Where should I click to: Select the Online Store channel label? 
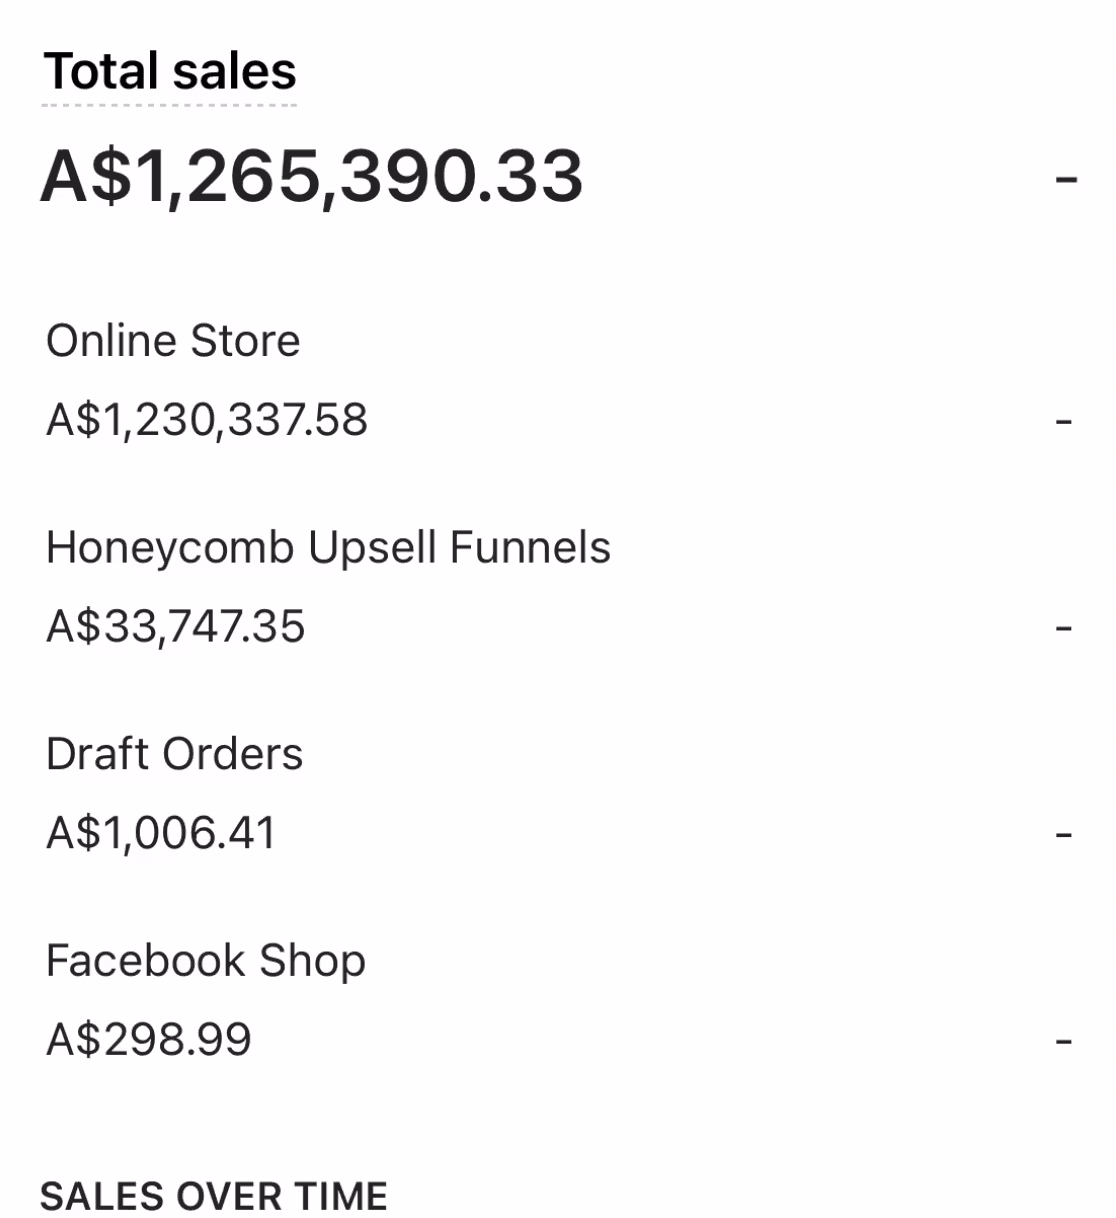(173, 341)
